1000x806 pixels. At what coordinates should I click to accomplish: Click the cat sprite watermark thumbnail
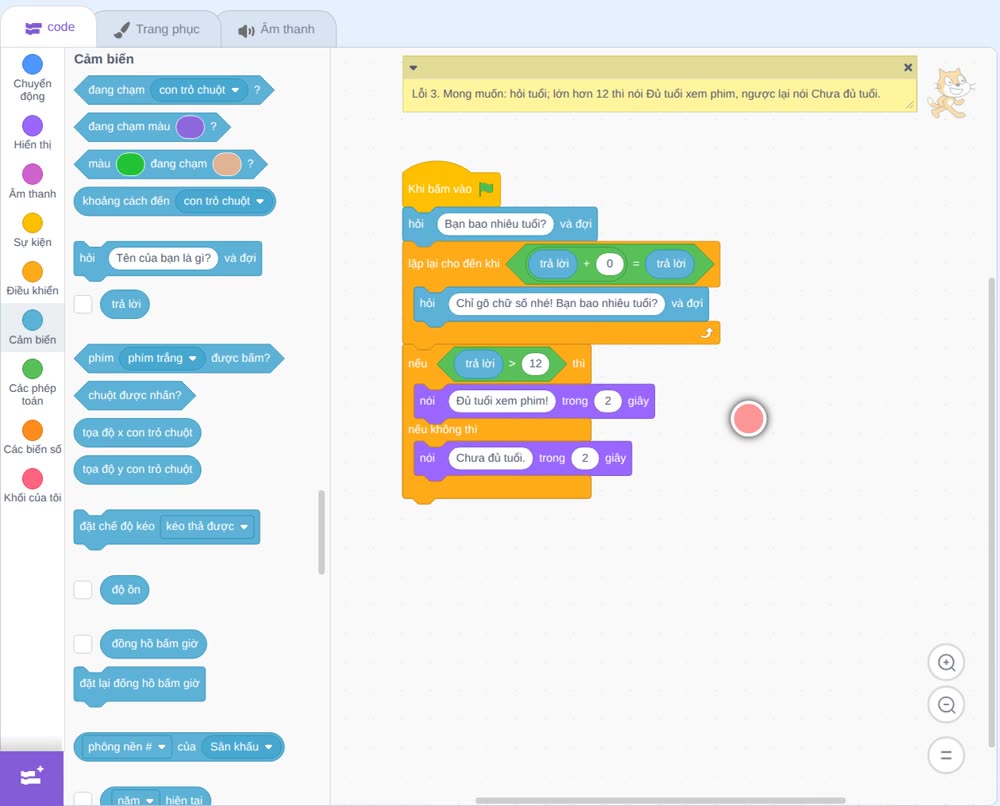(x=951, y=93)
